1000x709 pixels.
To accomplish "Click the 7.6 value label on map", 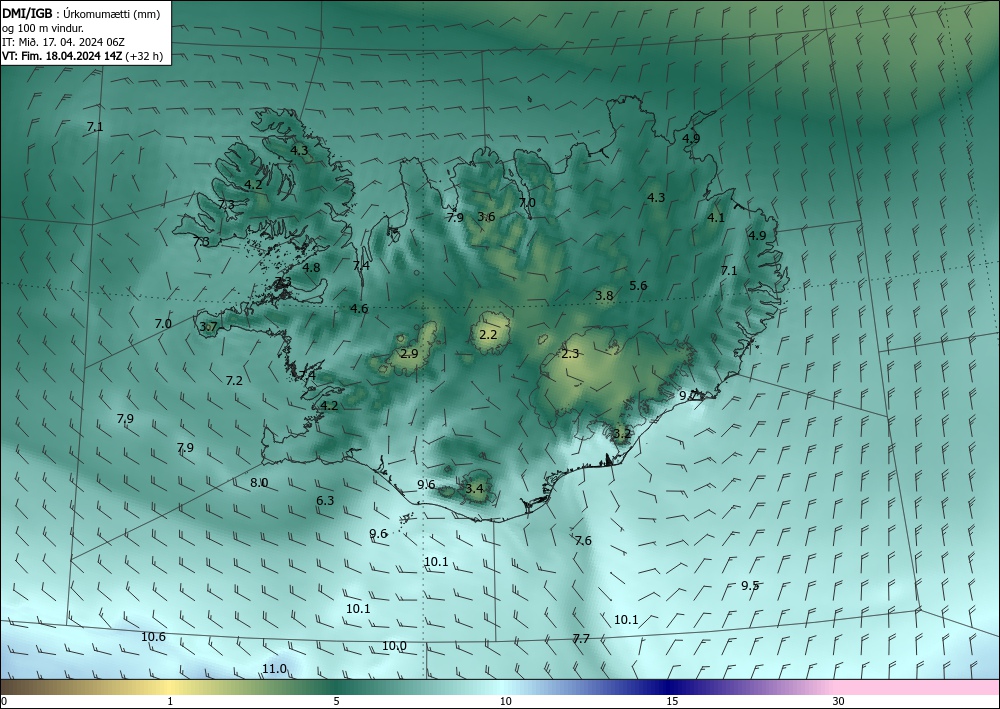I will (583, 541).
